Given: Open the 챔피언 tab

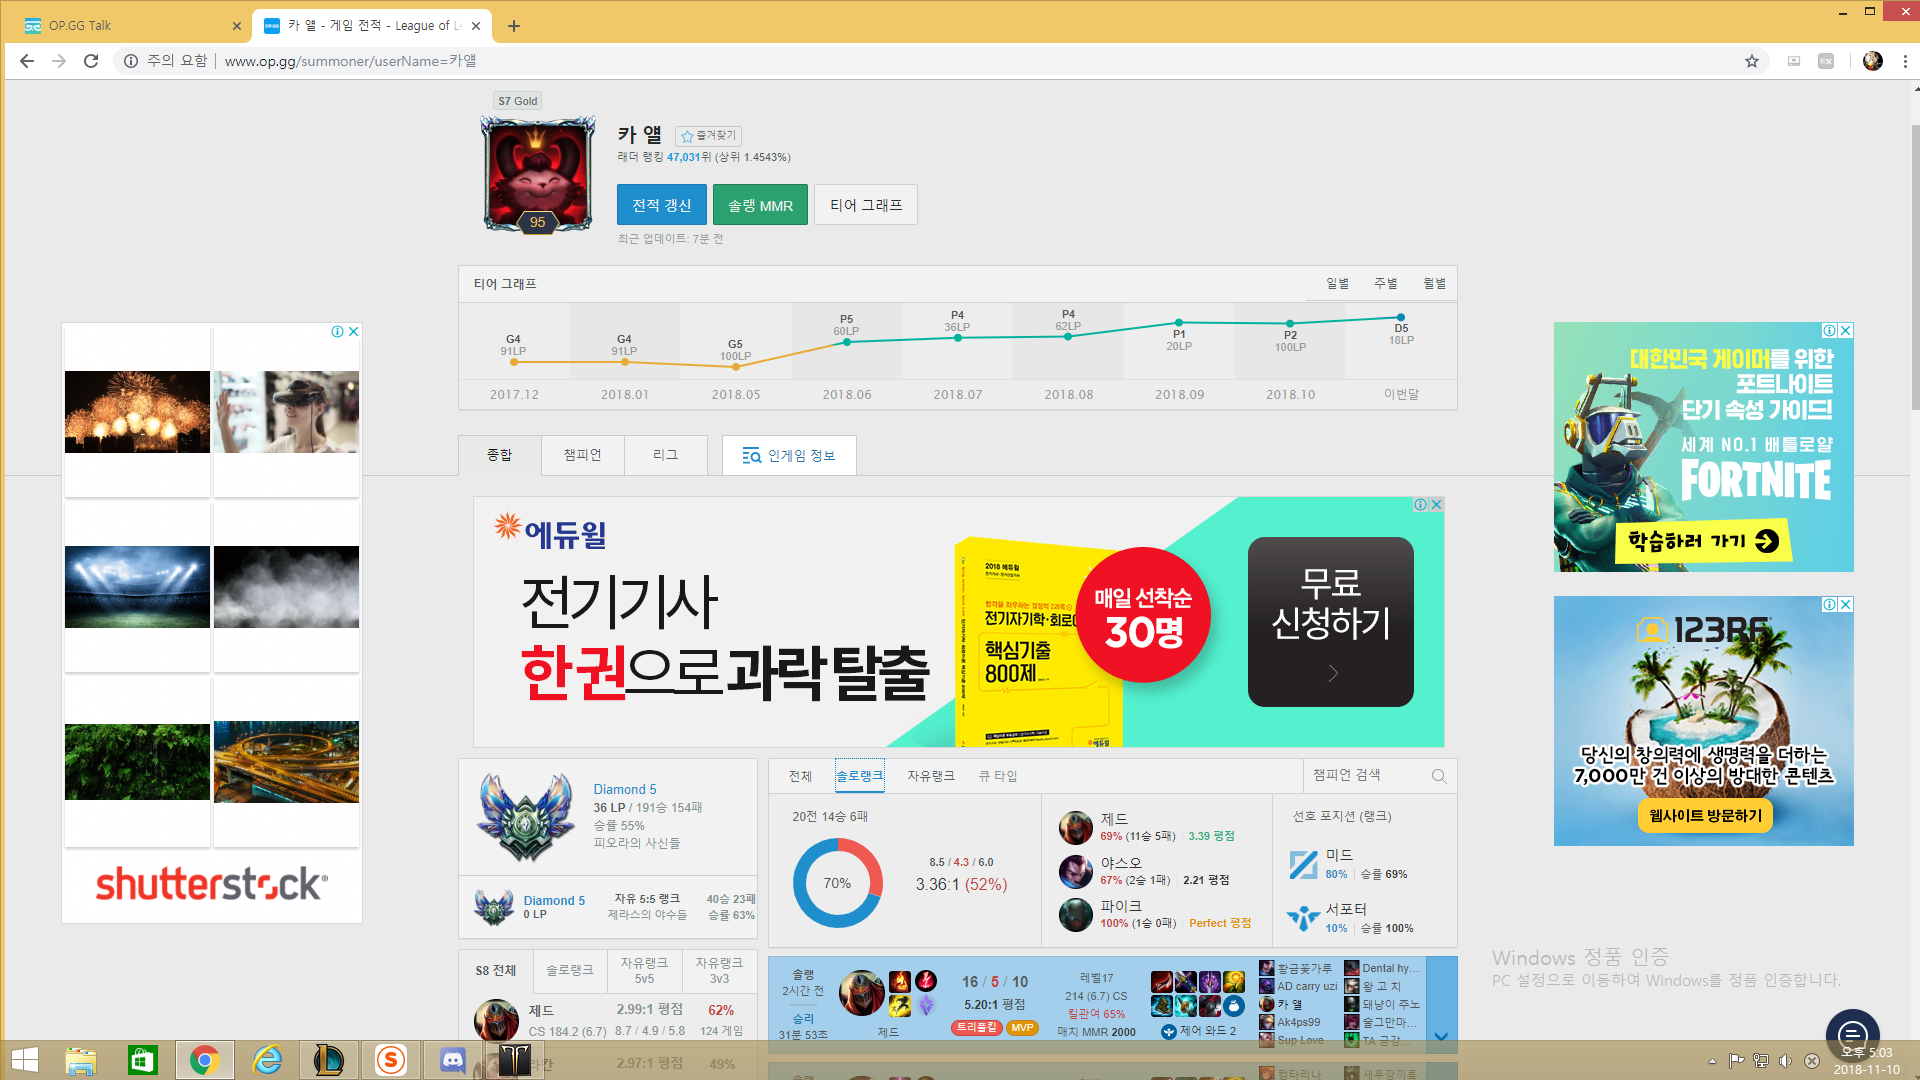Looking at the screenshot, I should 582,455.
